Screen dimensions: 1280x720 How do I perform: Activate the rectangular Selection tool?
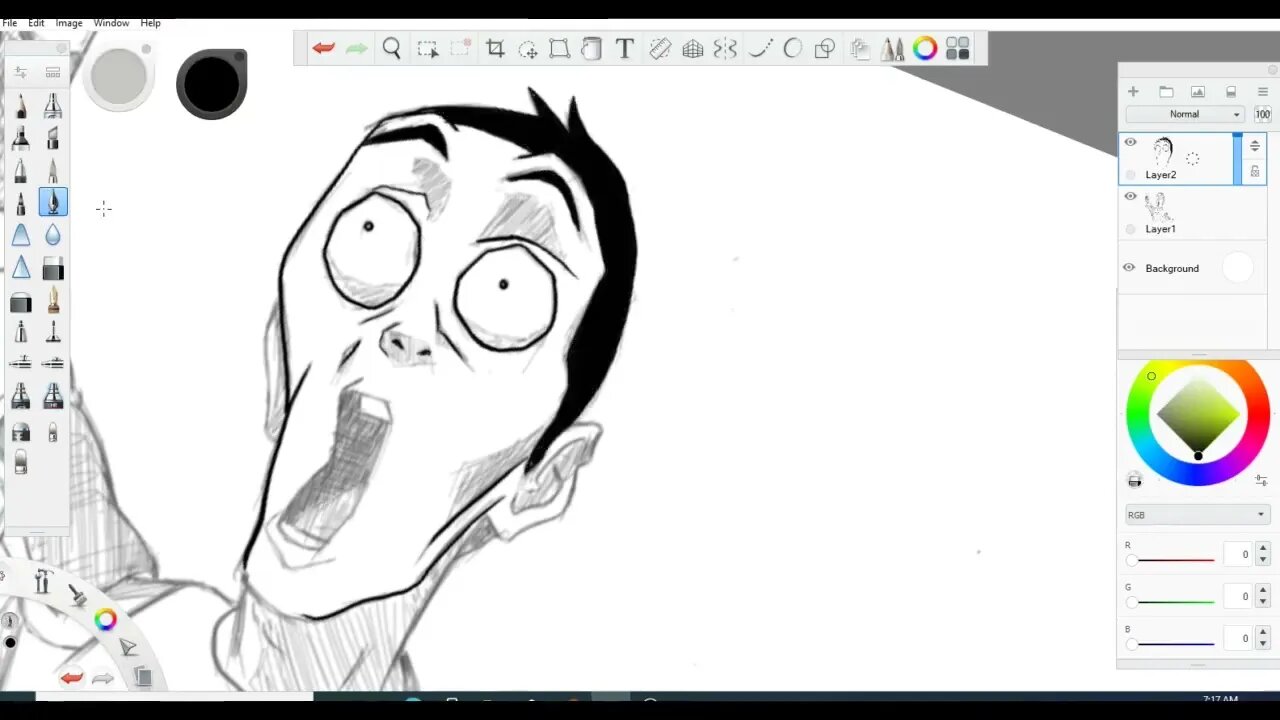(428, 48)
